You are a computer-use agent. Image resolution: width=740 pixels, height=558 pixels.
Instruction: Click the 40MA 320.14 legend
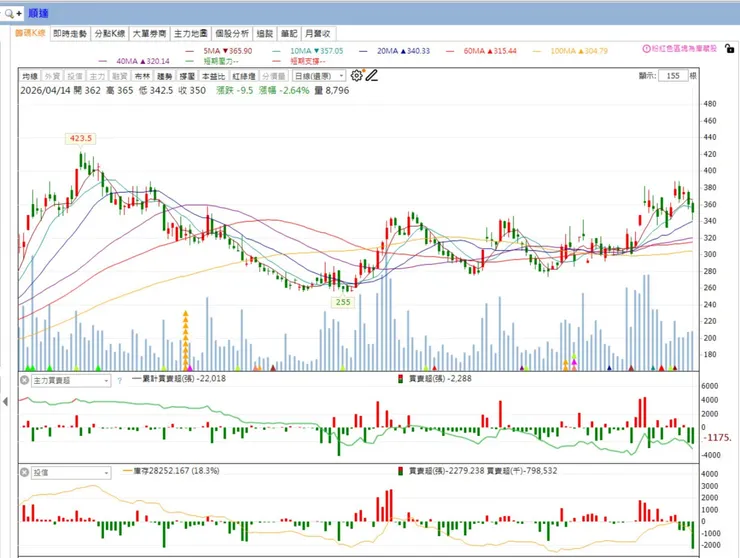[134, 61]
